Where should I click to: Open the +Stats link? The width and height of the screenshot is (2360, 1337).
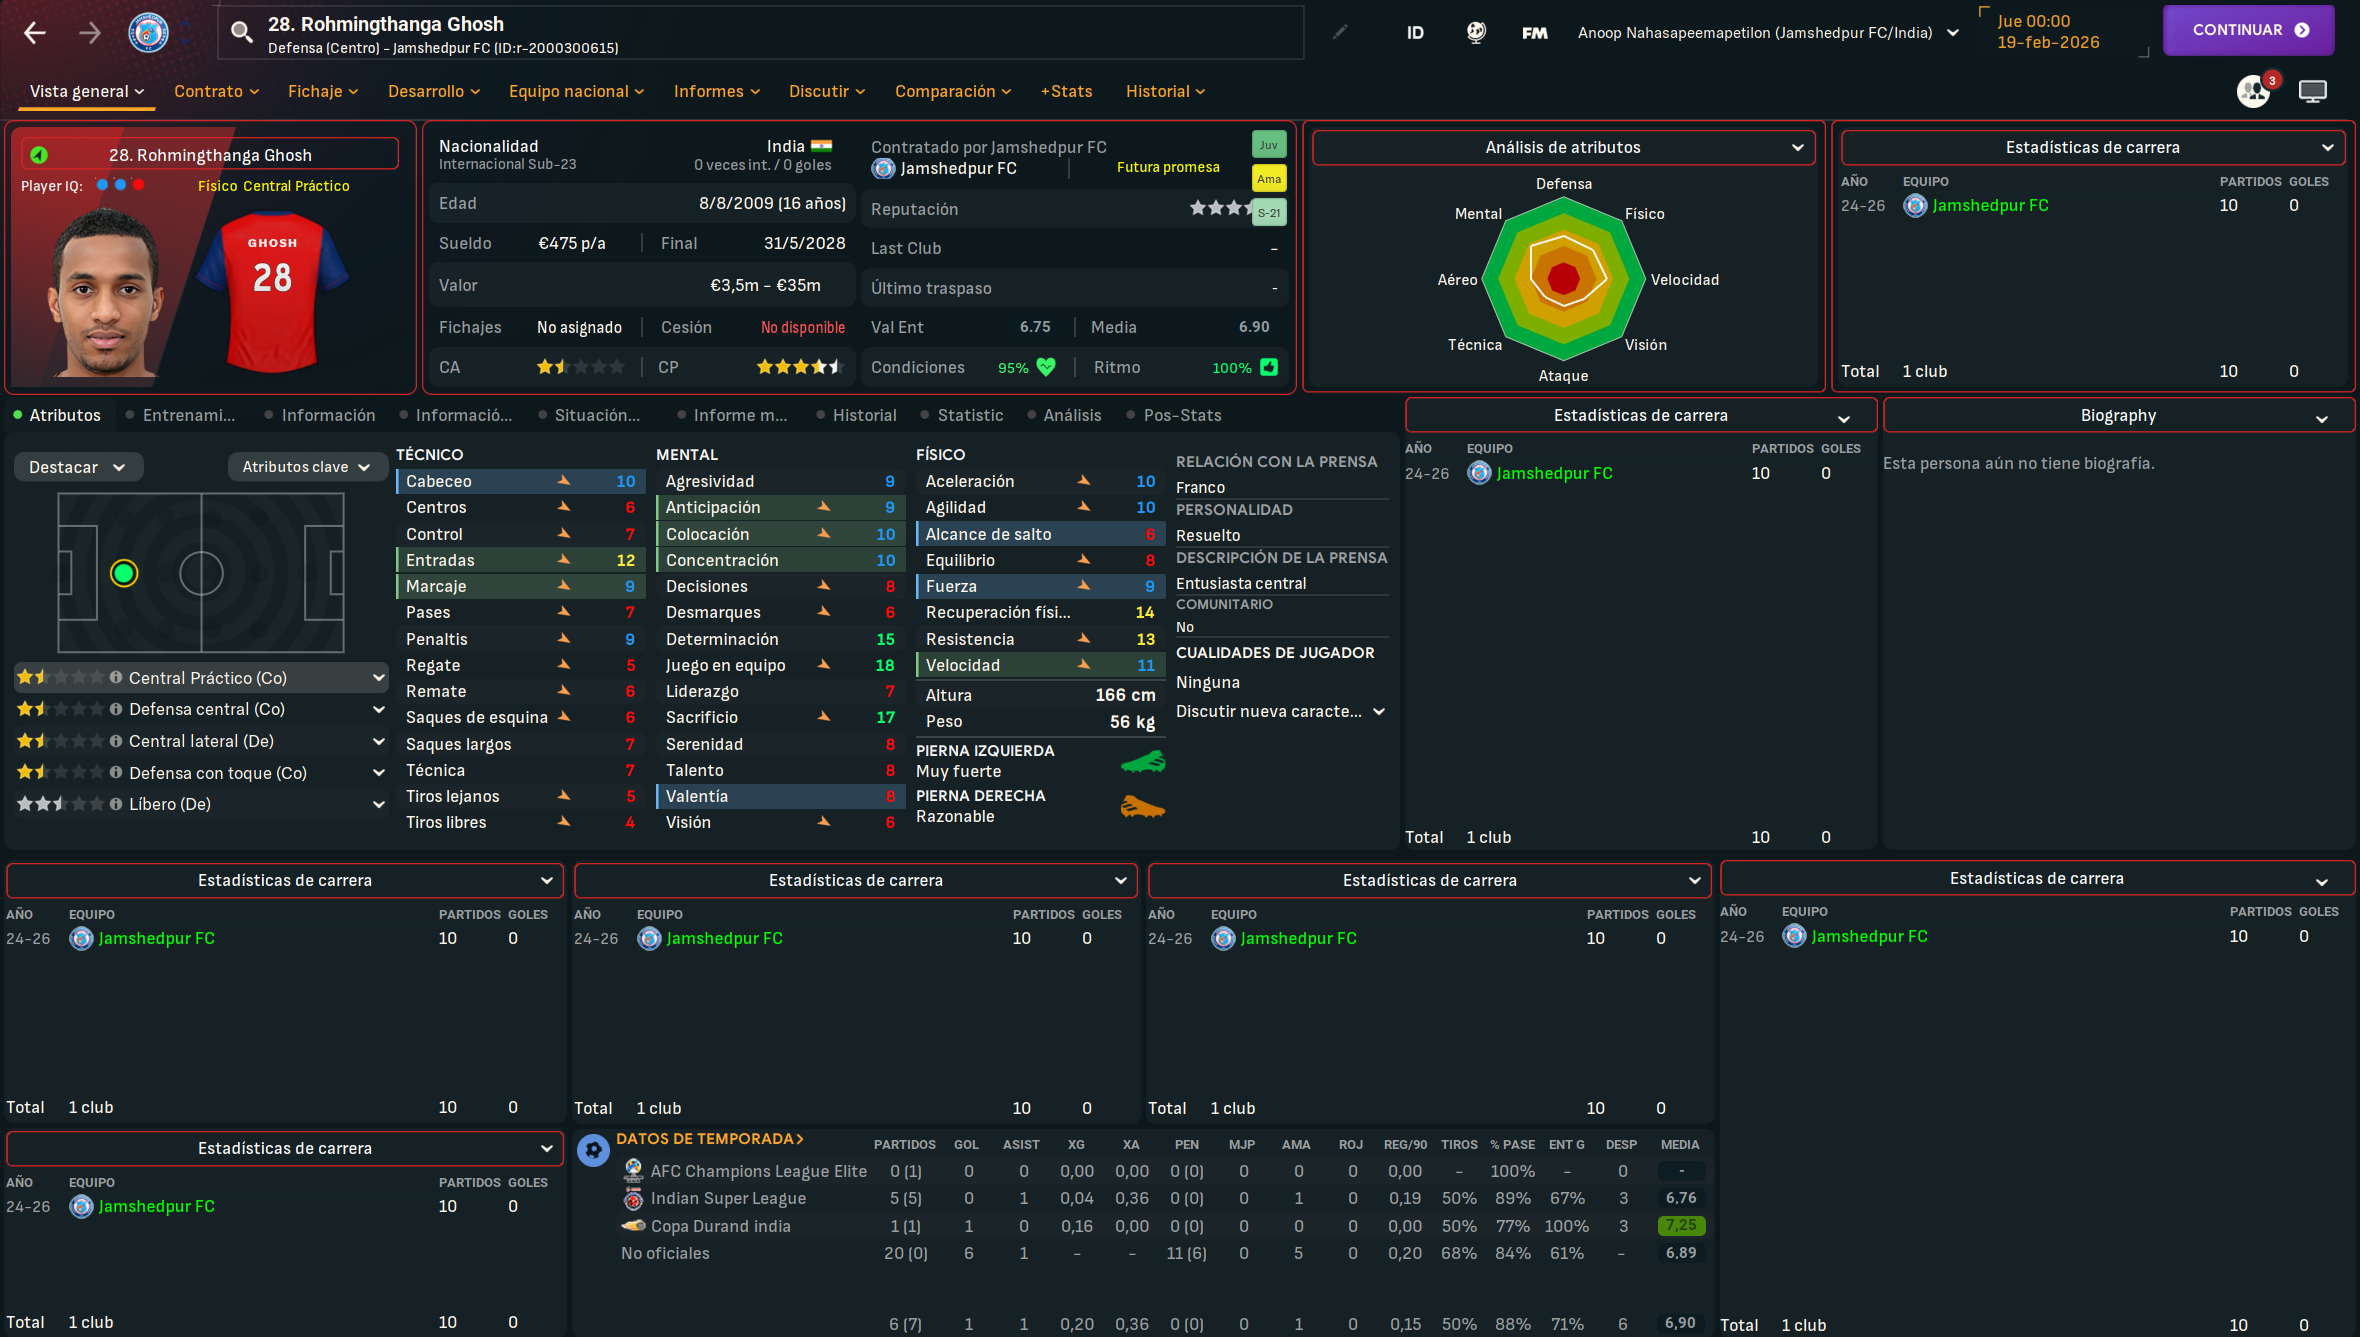pos(1066,91)
